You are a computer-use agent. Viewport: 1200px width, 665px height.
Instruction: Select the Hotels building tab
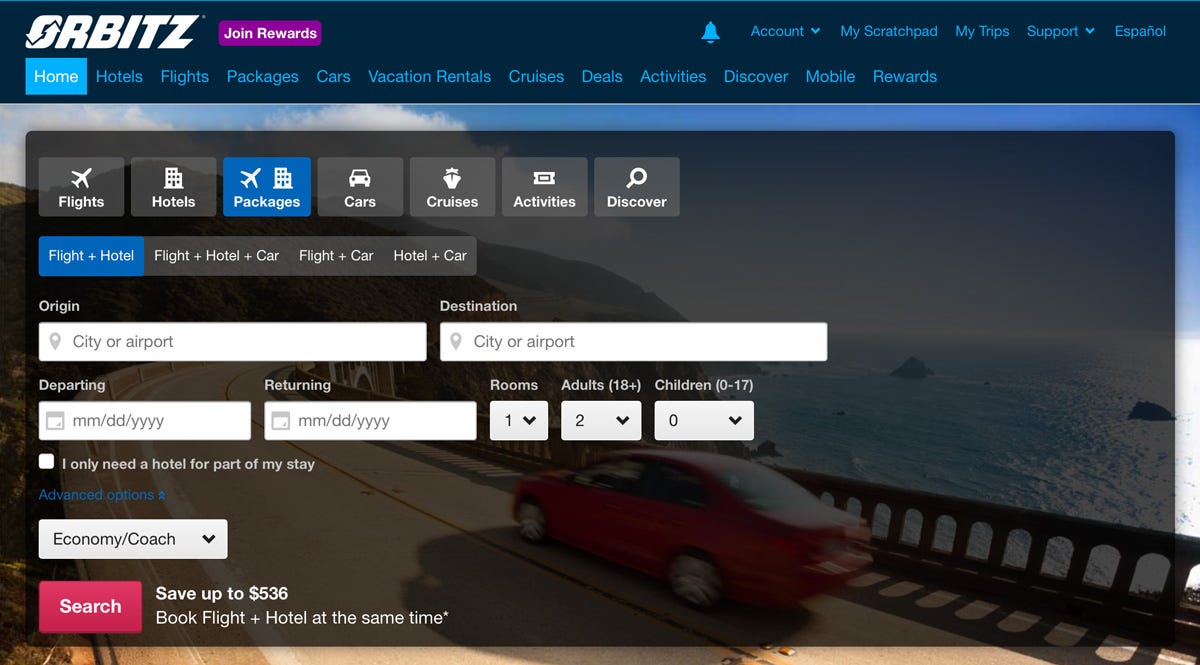point(174,187)
